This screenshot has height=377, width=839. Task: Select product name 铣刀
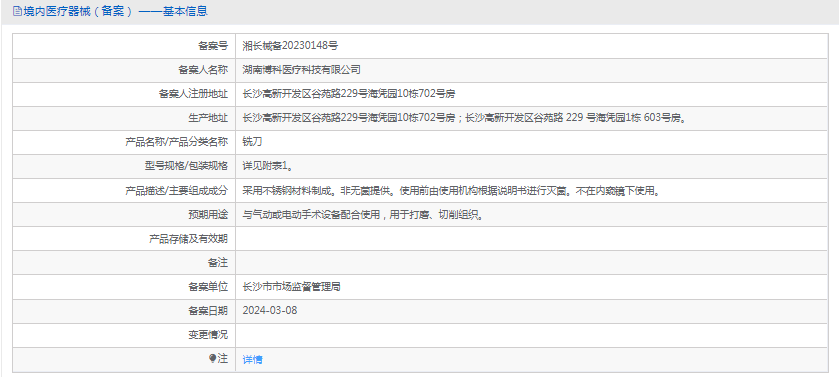tap(253, 142)
